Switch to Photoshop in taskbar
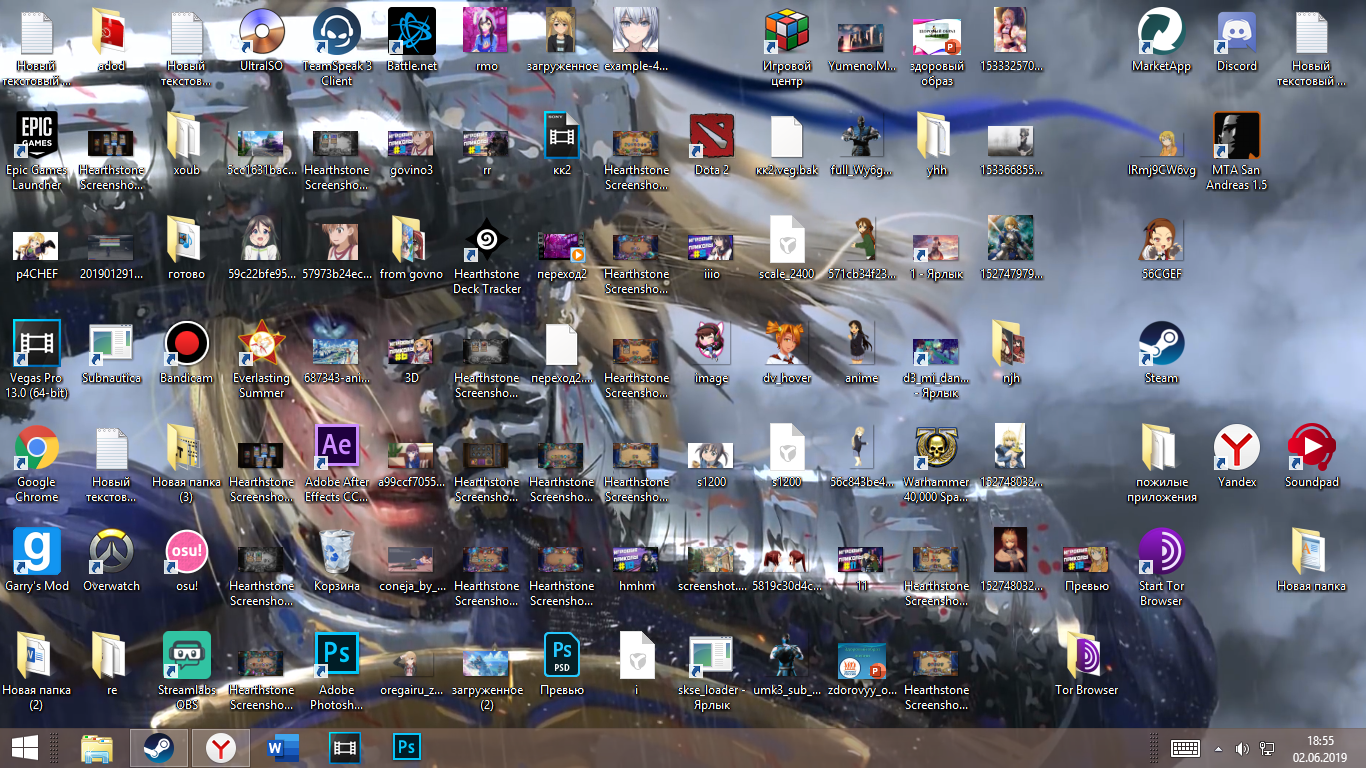 point(405,747)
